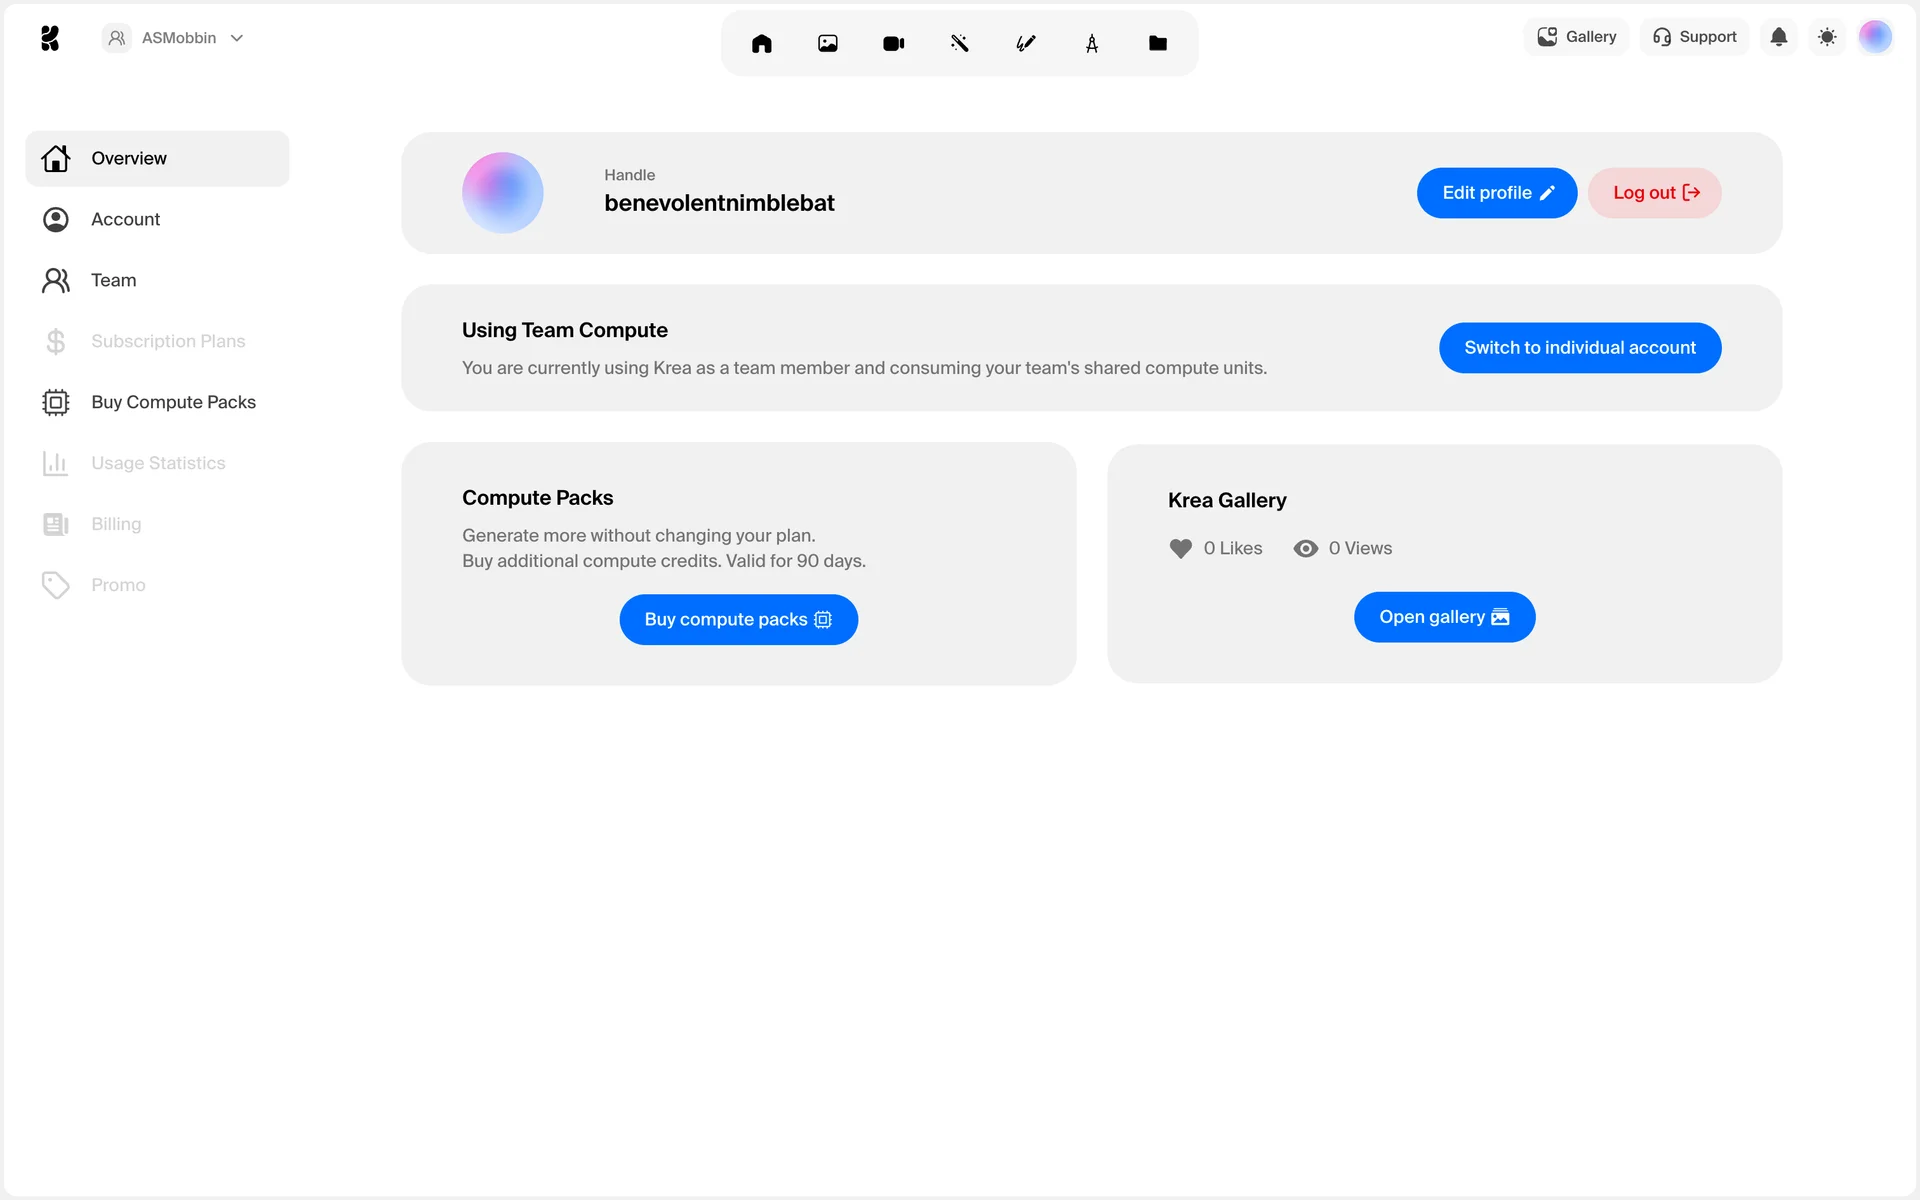1920x1200 pixels.
Task: Open the Realtime brush tool icon
Action: [x=1025, y=43]
